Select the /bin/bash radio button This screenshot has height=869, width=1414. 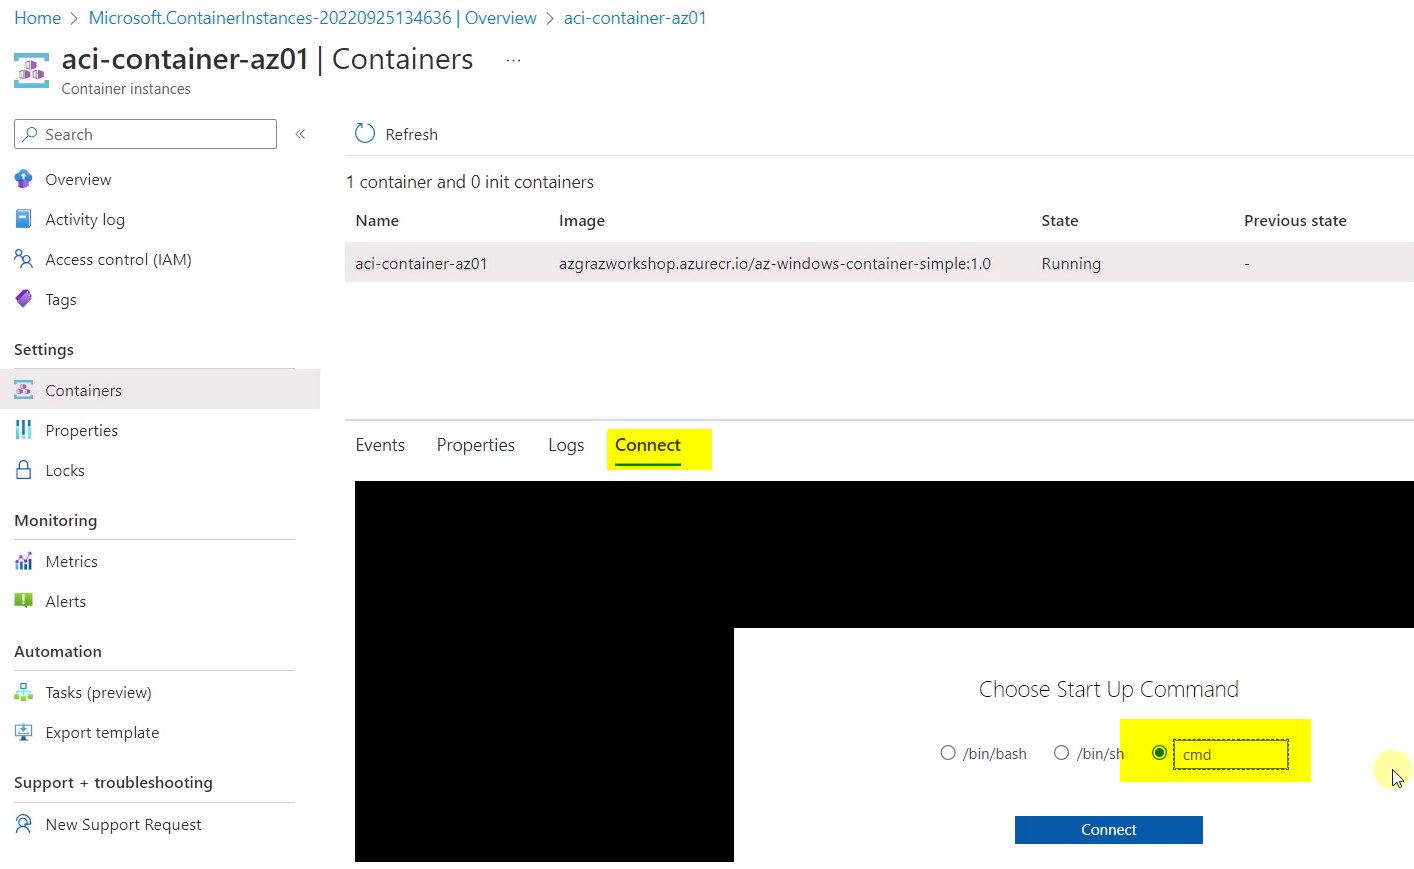pyautogui.click(x=948, y=753)
